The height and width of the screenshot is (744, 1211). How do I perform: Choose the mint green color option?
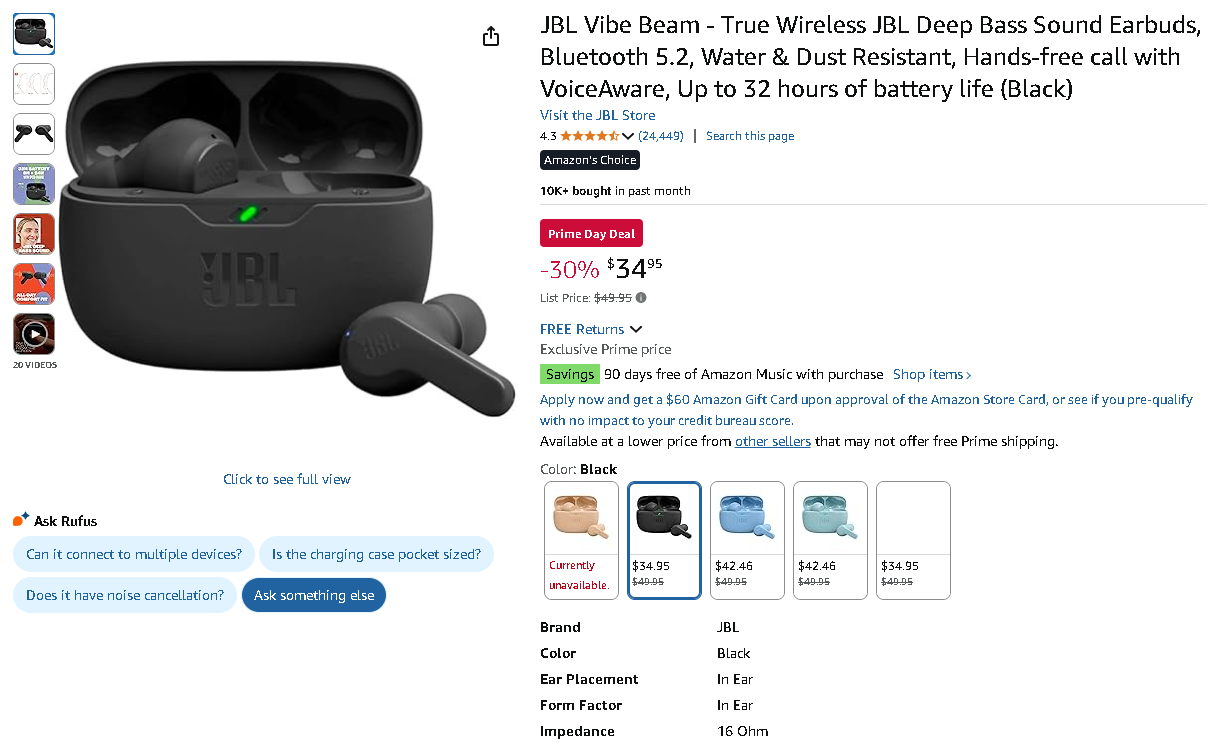point(830,540)
